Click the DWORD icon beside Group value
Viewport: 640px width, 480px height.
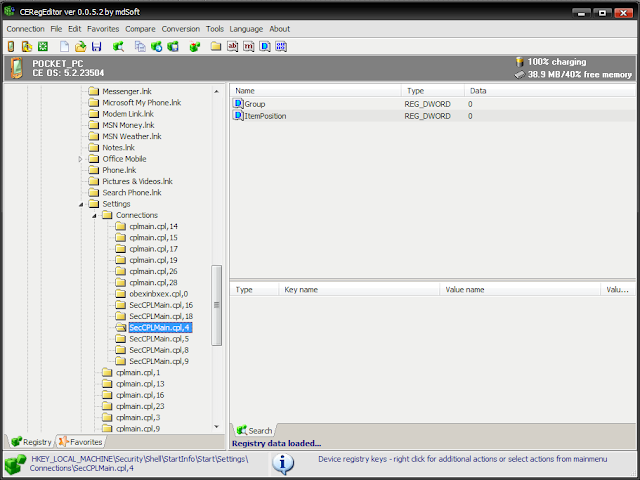pos(238,104)
